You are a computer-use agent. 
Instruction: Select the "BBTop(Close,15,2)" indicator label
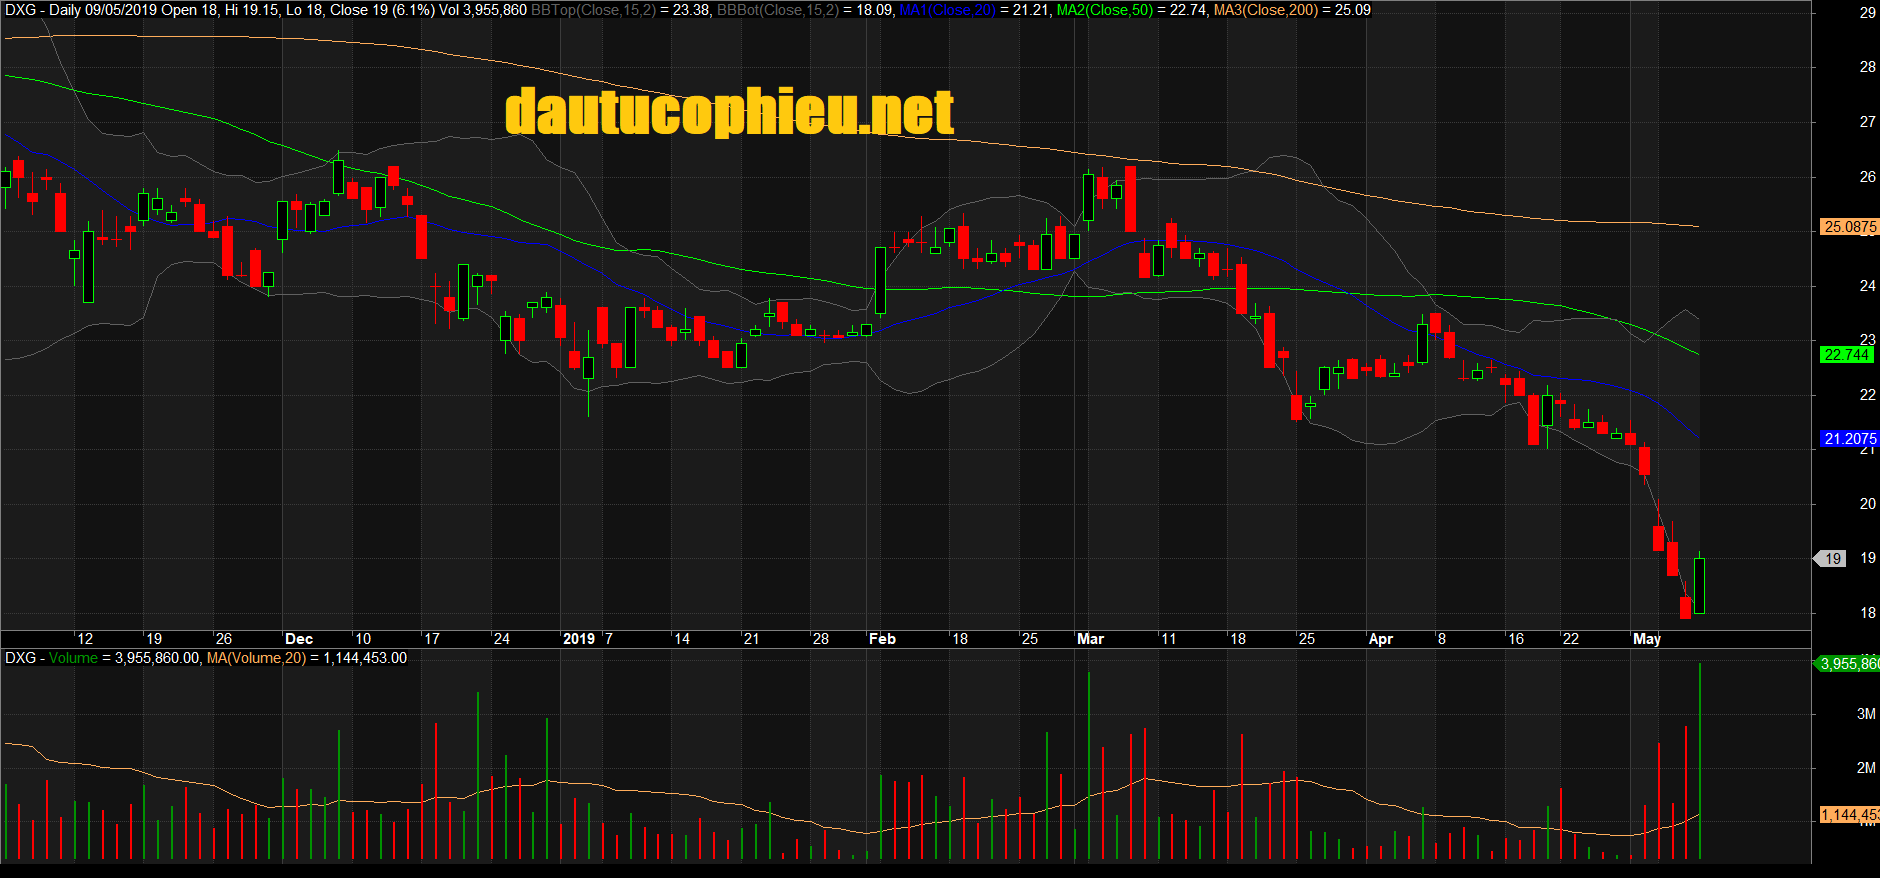point(593,10)
